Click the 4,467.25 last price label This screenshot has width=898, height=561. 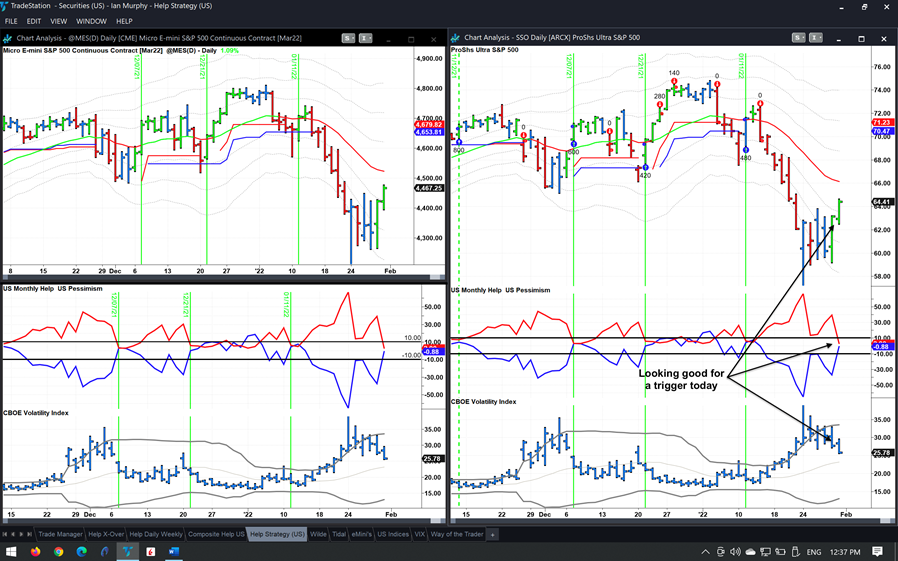[x=429, y=188]
